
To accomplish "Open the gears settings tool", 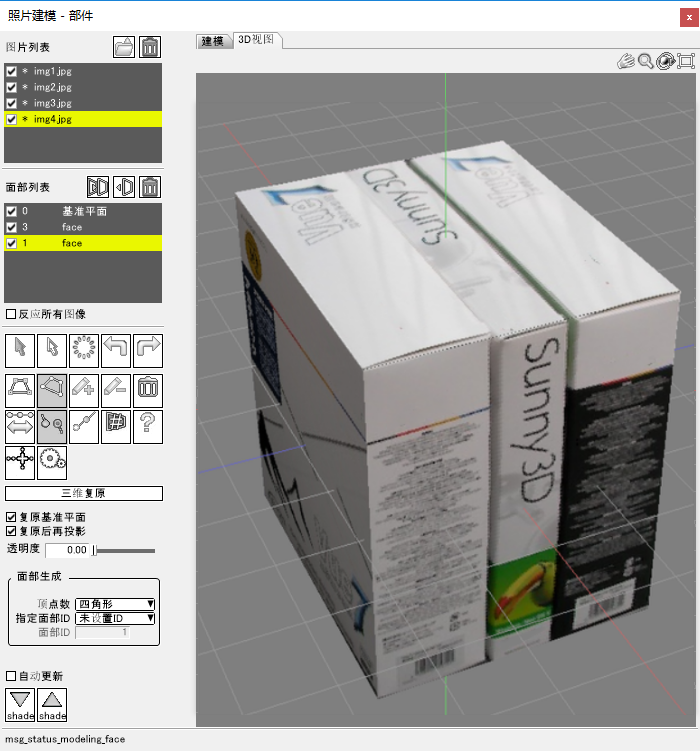I will 52,462.
